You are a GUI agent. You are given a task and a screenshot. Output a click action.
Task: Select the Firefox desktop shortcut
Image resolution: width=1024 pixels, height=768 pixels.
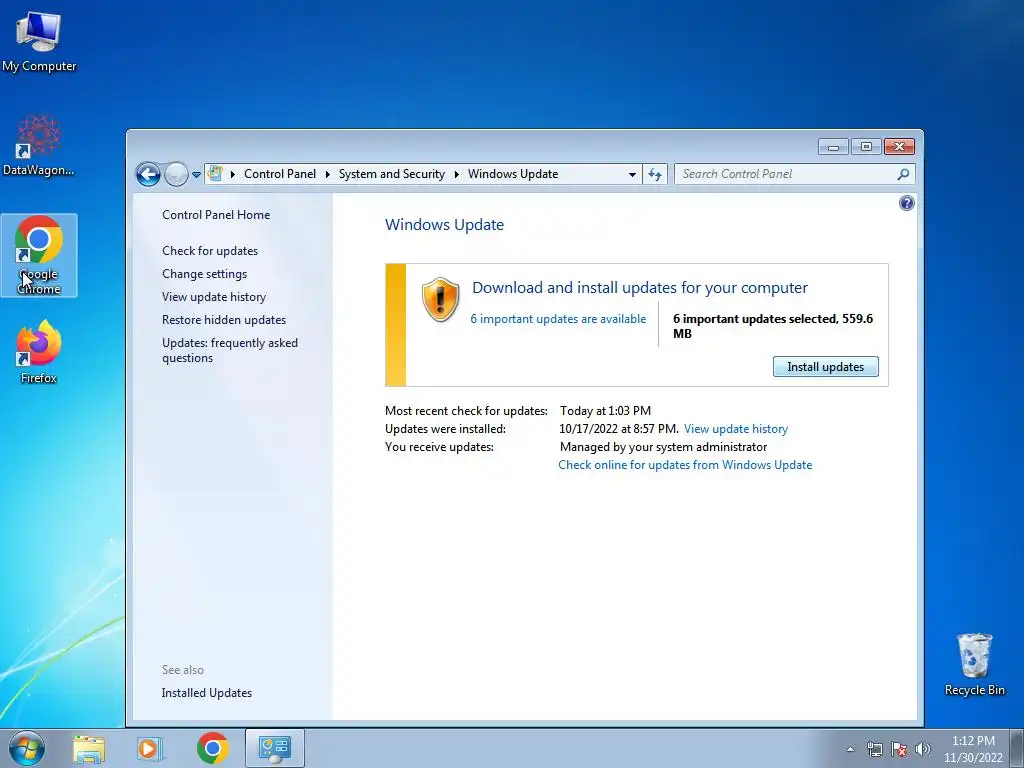(x=39, y=351)
